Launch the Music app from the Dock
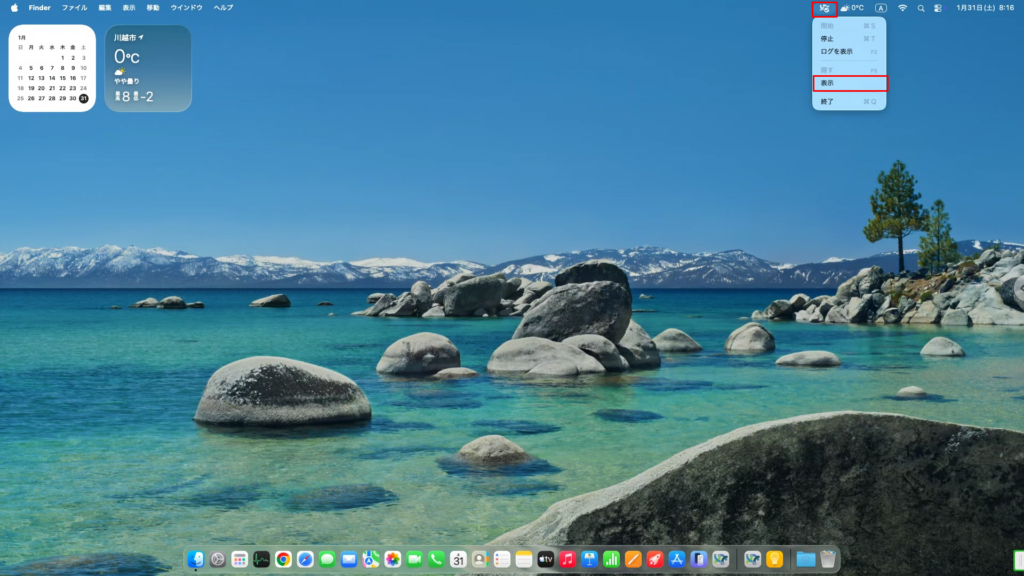Viewport: 1024px width, 576px height. point(568,560)
